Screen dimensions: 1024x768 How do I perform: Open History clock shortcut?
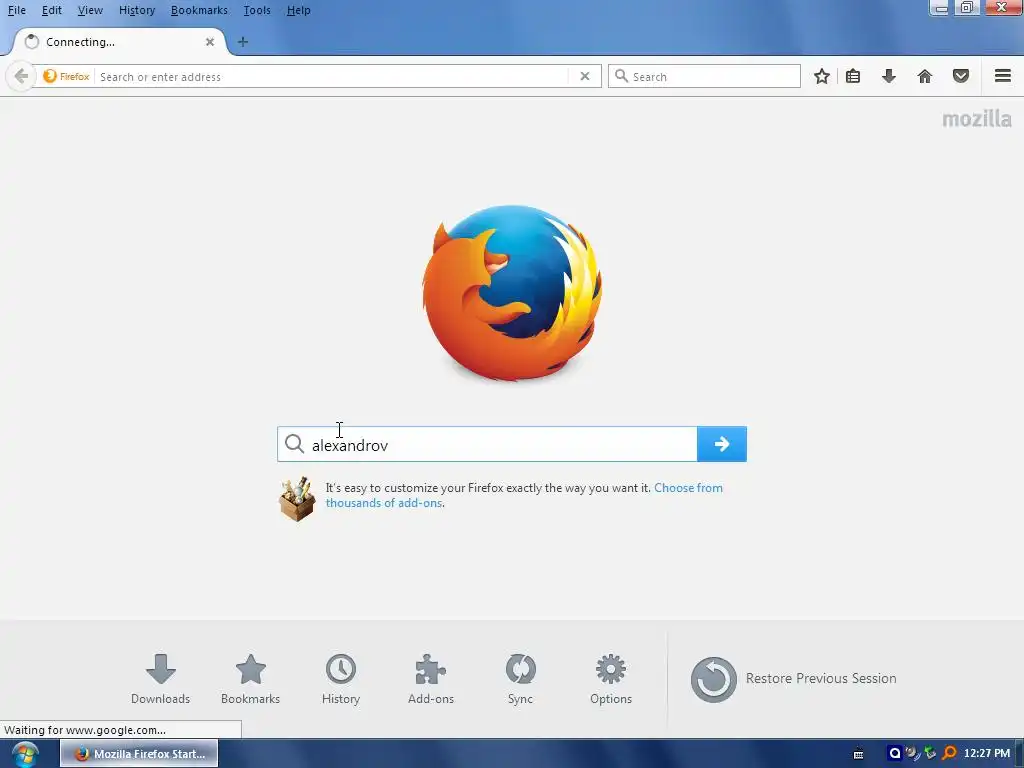tap(341, 679)
